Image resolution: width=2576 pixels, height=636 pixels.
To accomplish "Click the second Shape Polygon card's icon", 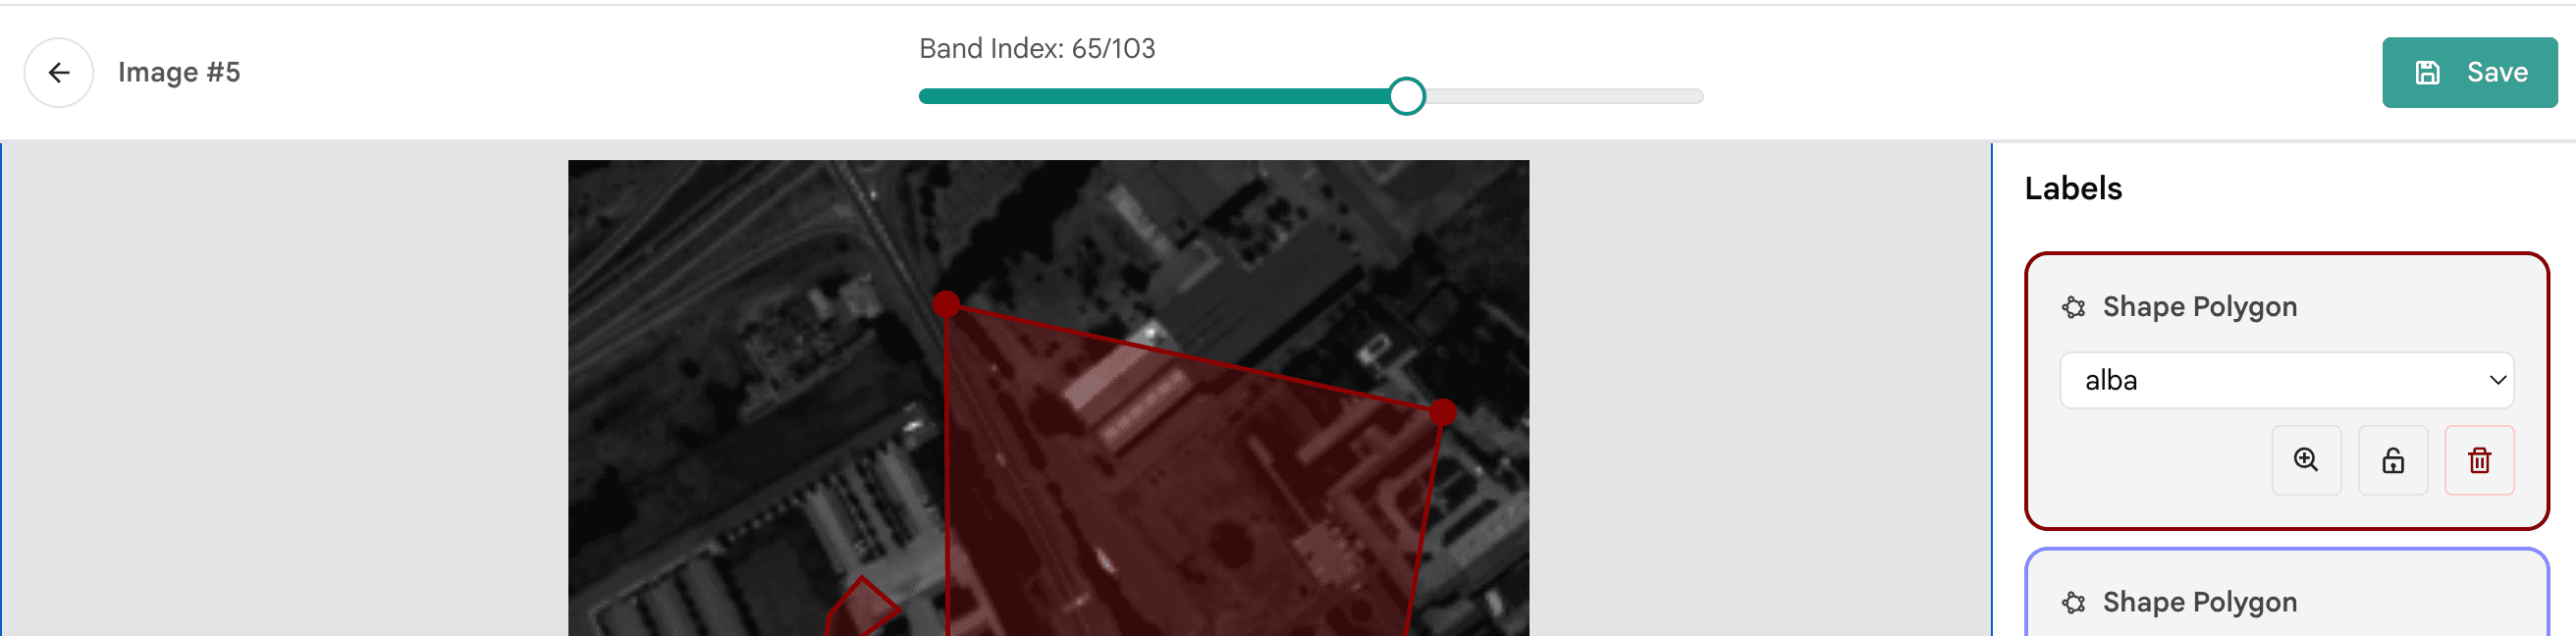I will point(2073,603).
